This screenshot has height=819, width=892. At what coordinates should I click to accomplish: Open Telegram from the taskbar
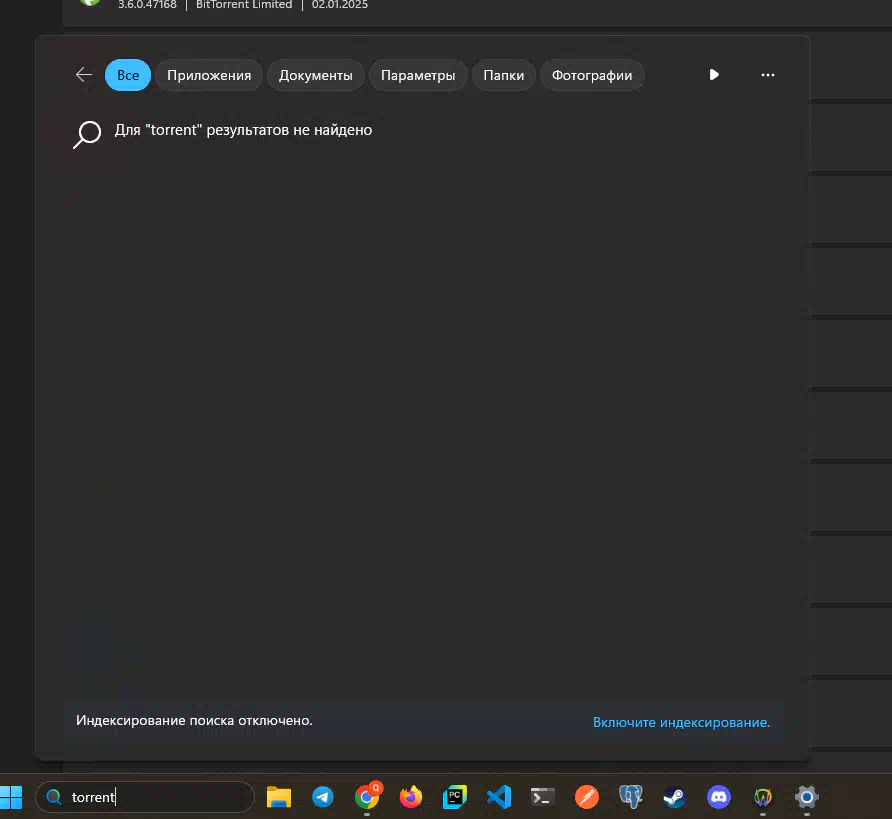tap(323, 797)
